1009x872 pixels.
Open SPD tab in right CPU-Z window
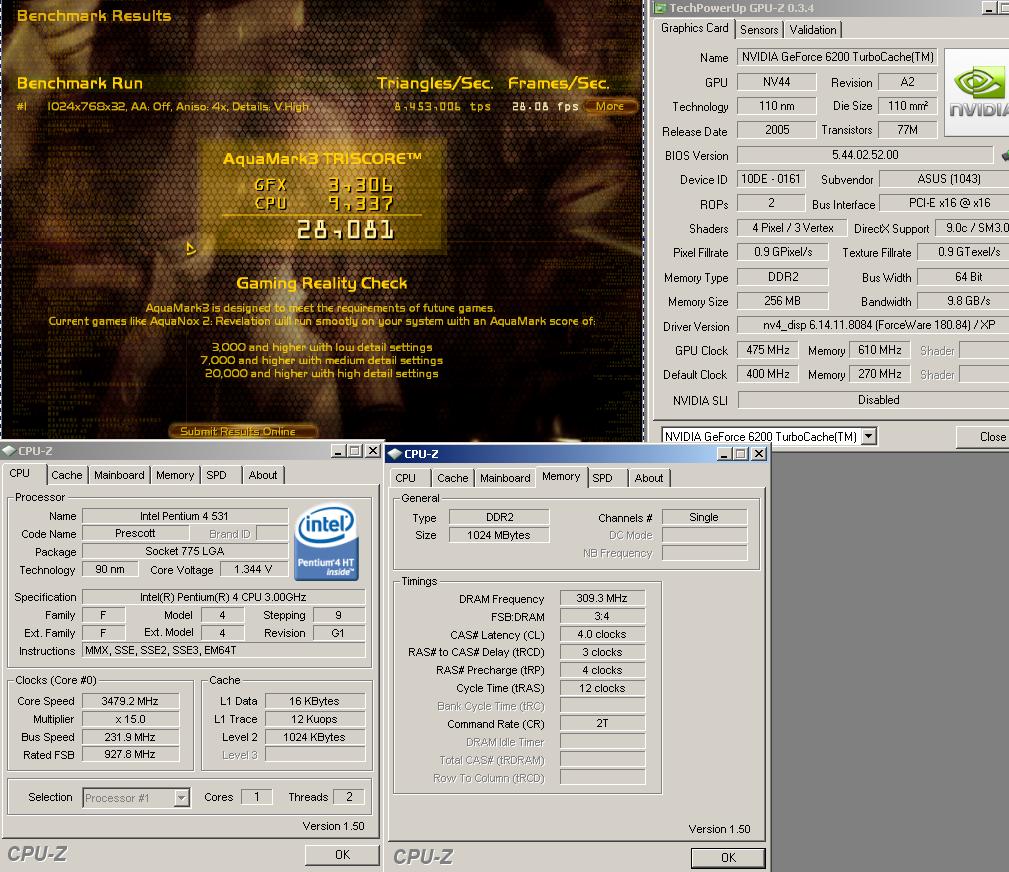click(602, 478)
